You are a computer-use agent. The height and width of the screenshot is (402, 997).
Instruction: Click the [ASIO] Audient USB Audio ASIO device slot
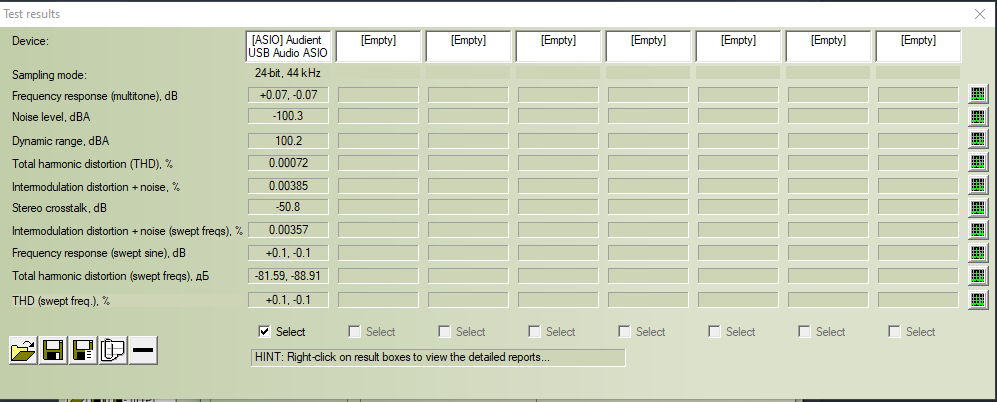289,46
